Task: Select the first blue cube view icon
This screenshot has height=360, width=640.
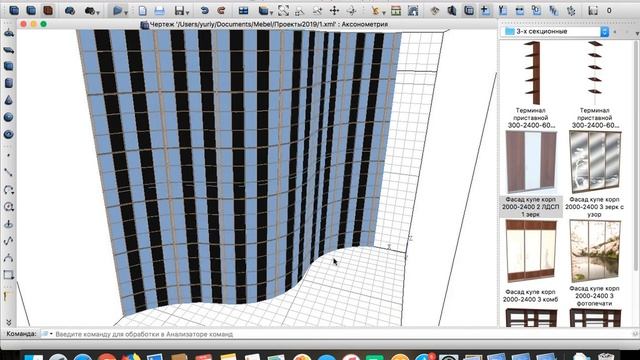Action: [x=14, y=10]
